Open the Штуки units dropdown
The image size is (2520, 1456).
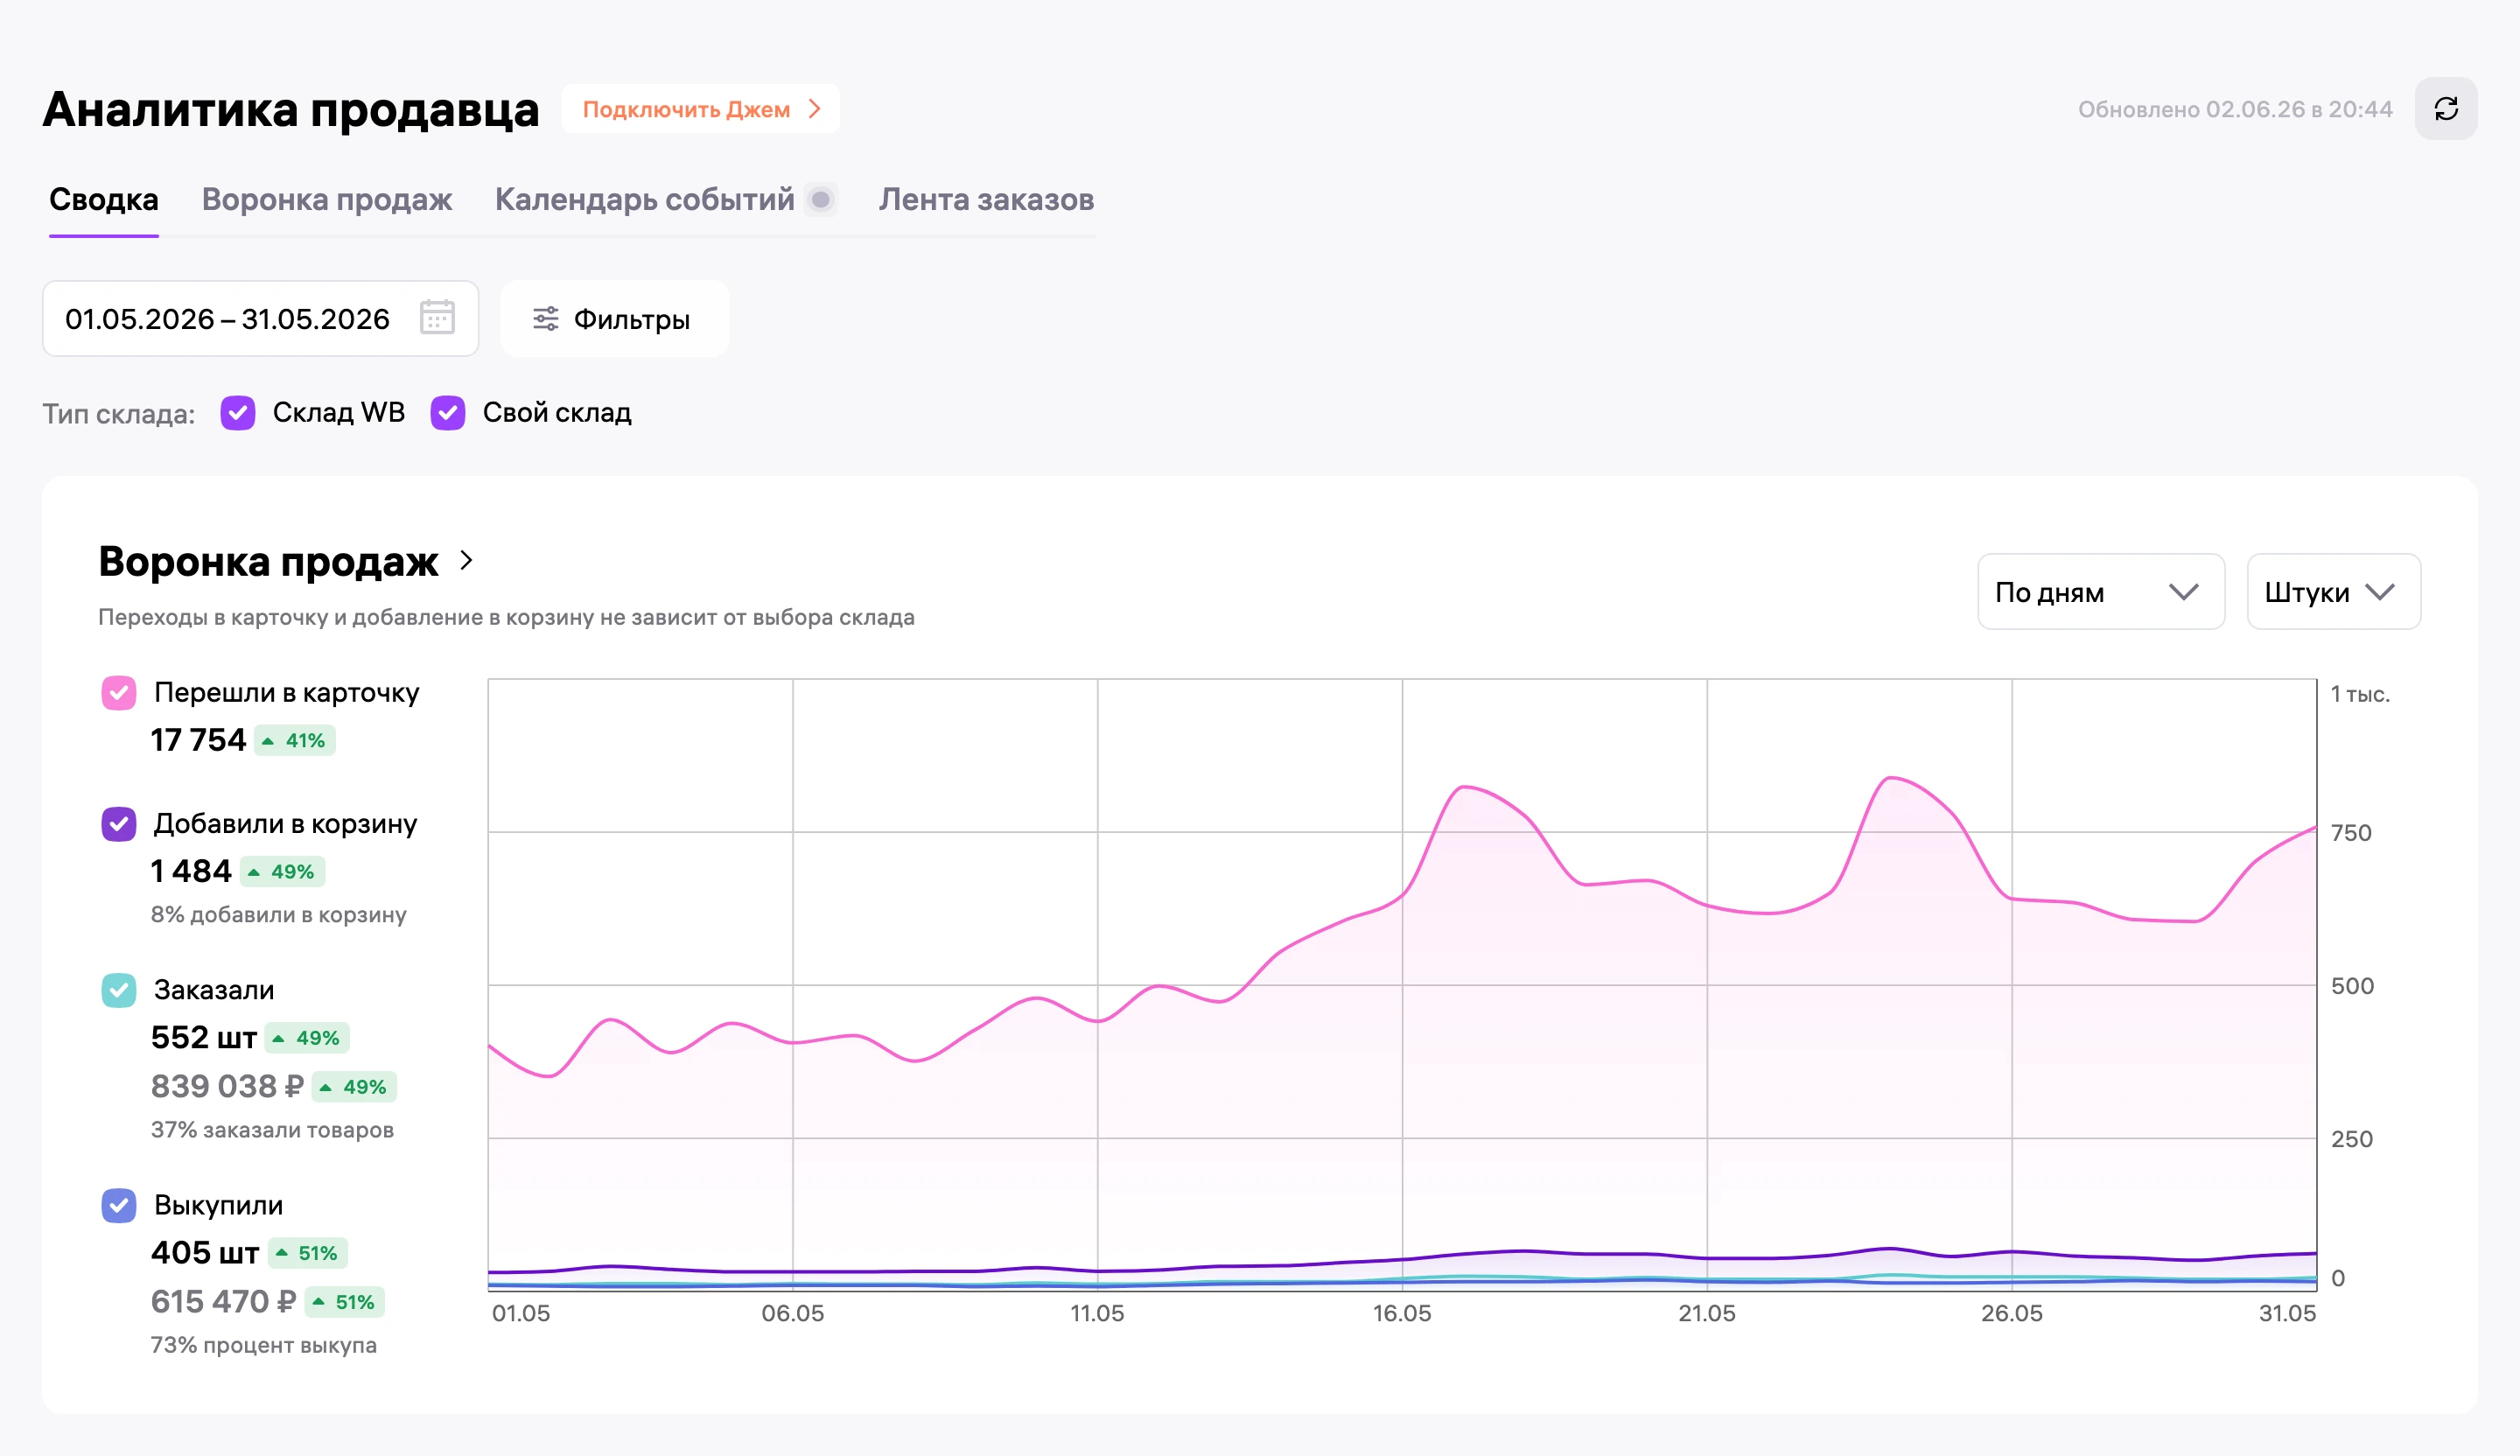2333,592
